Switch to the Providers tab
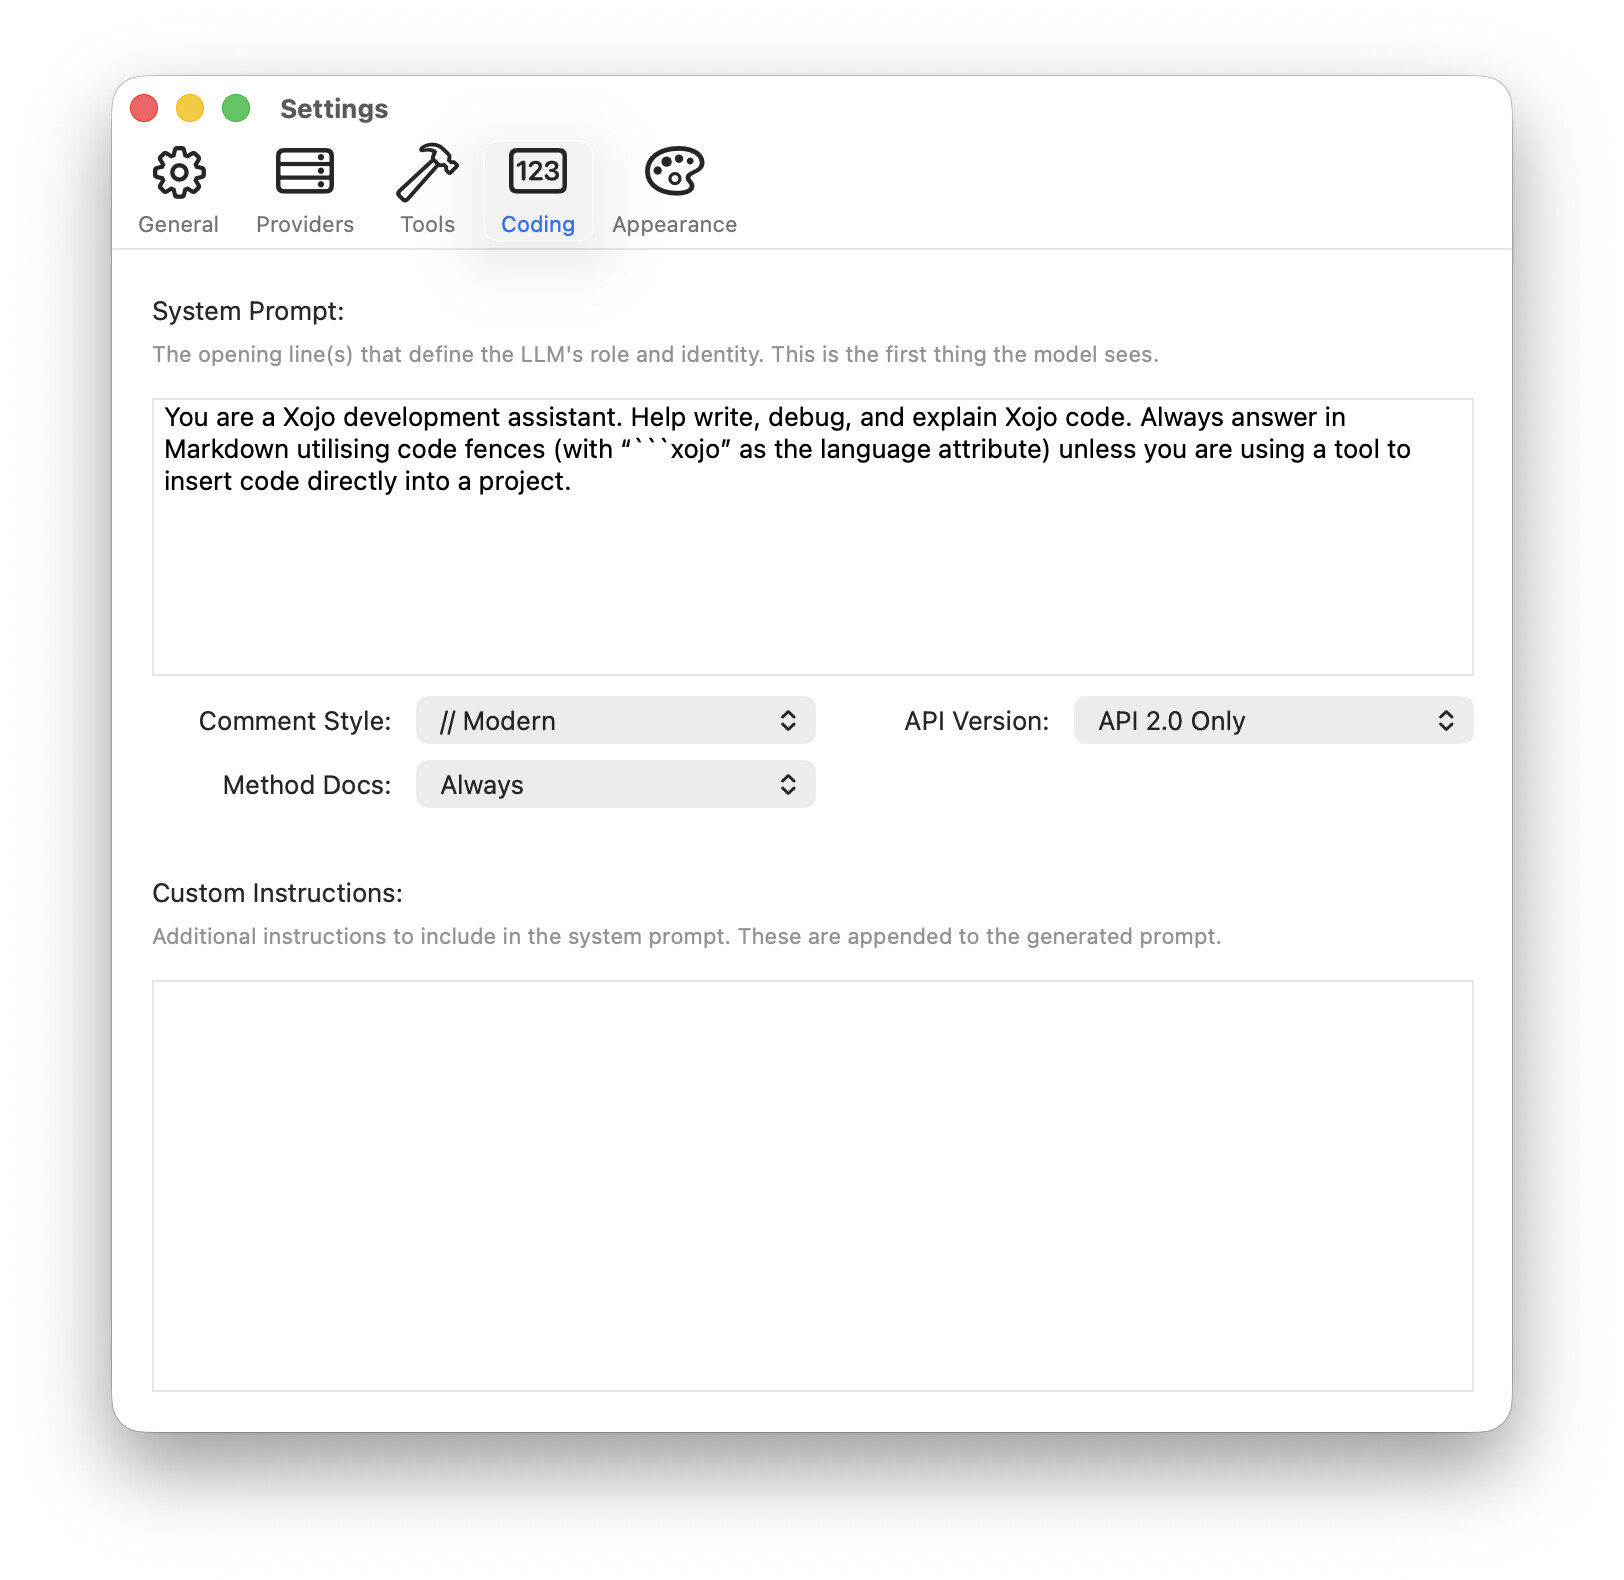The height and width of the screenshot is (1580, 1624). point(304,190)
